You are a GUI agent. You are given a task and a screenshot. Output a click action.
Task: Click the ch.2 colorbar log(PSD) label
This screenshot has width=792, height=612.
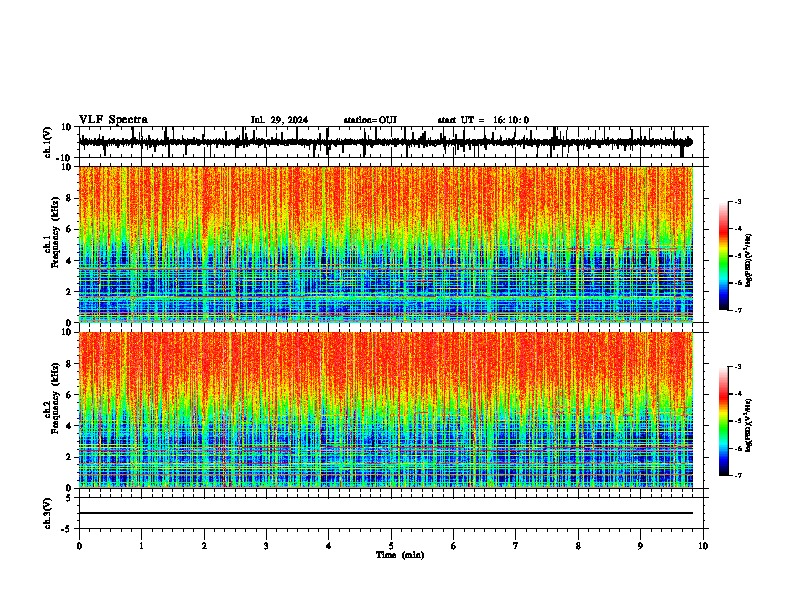pos(749,425)
